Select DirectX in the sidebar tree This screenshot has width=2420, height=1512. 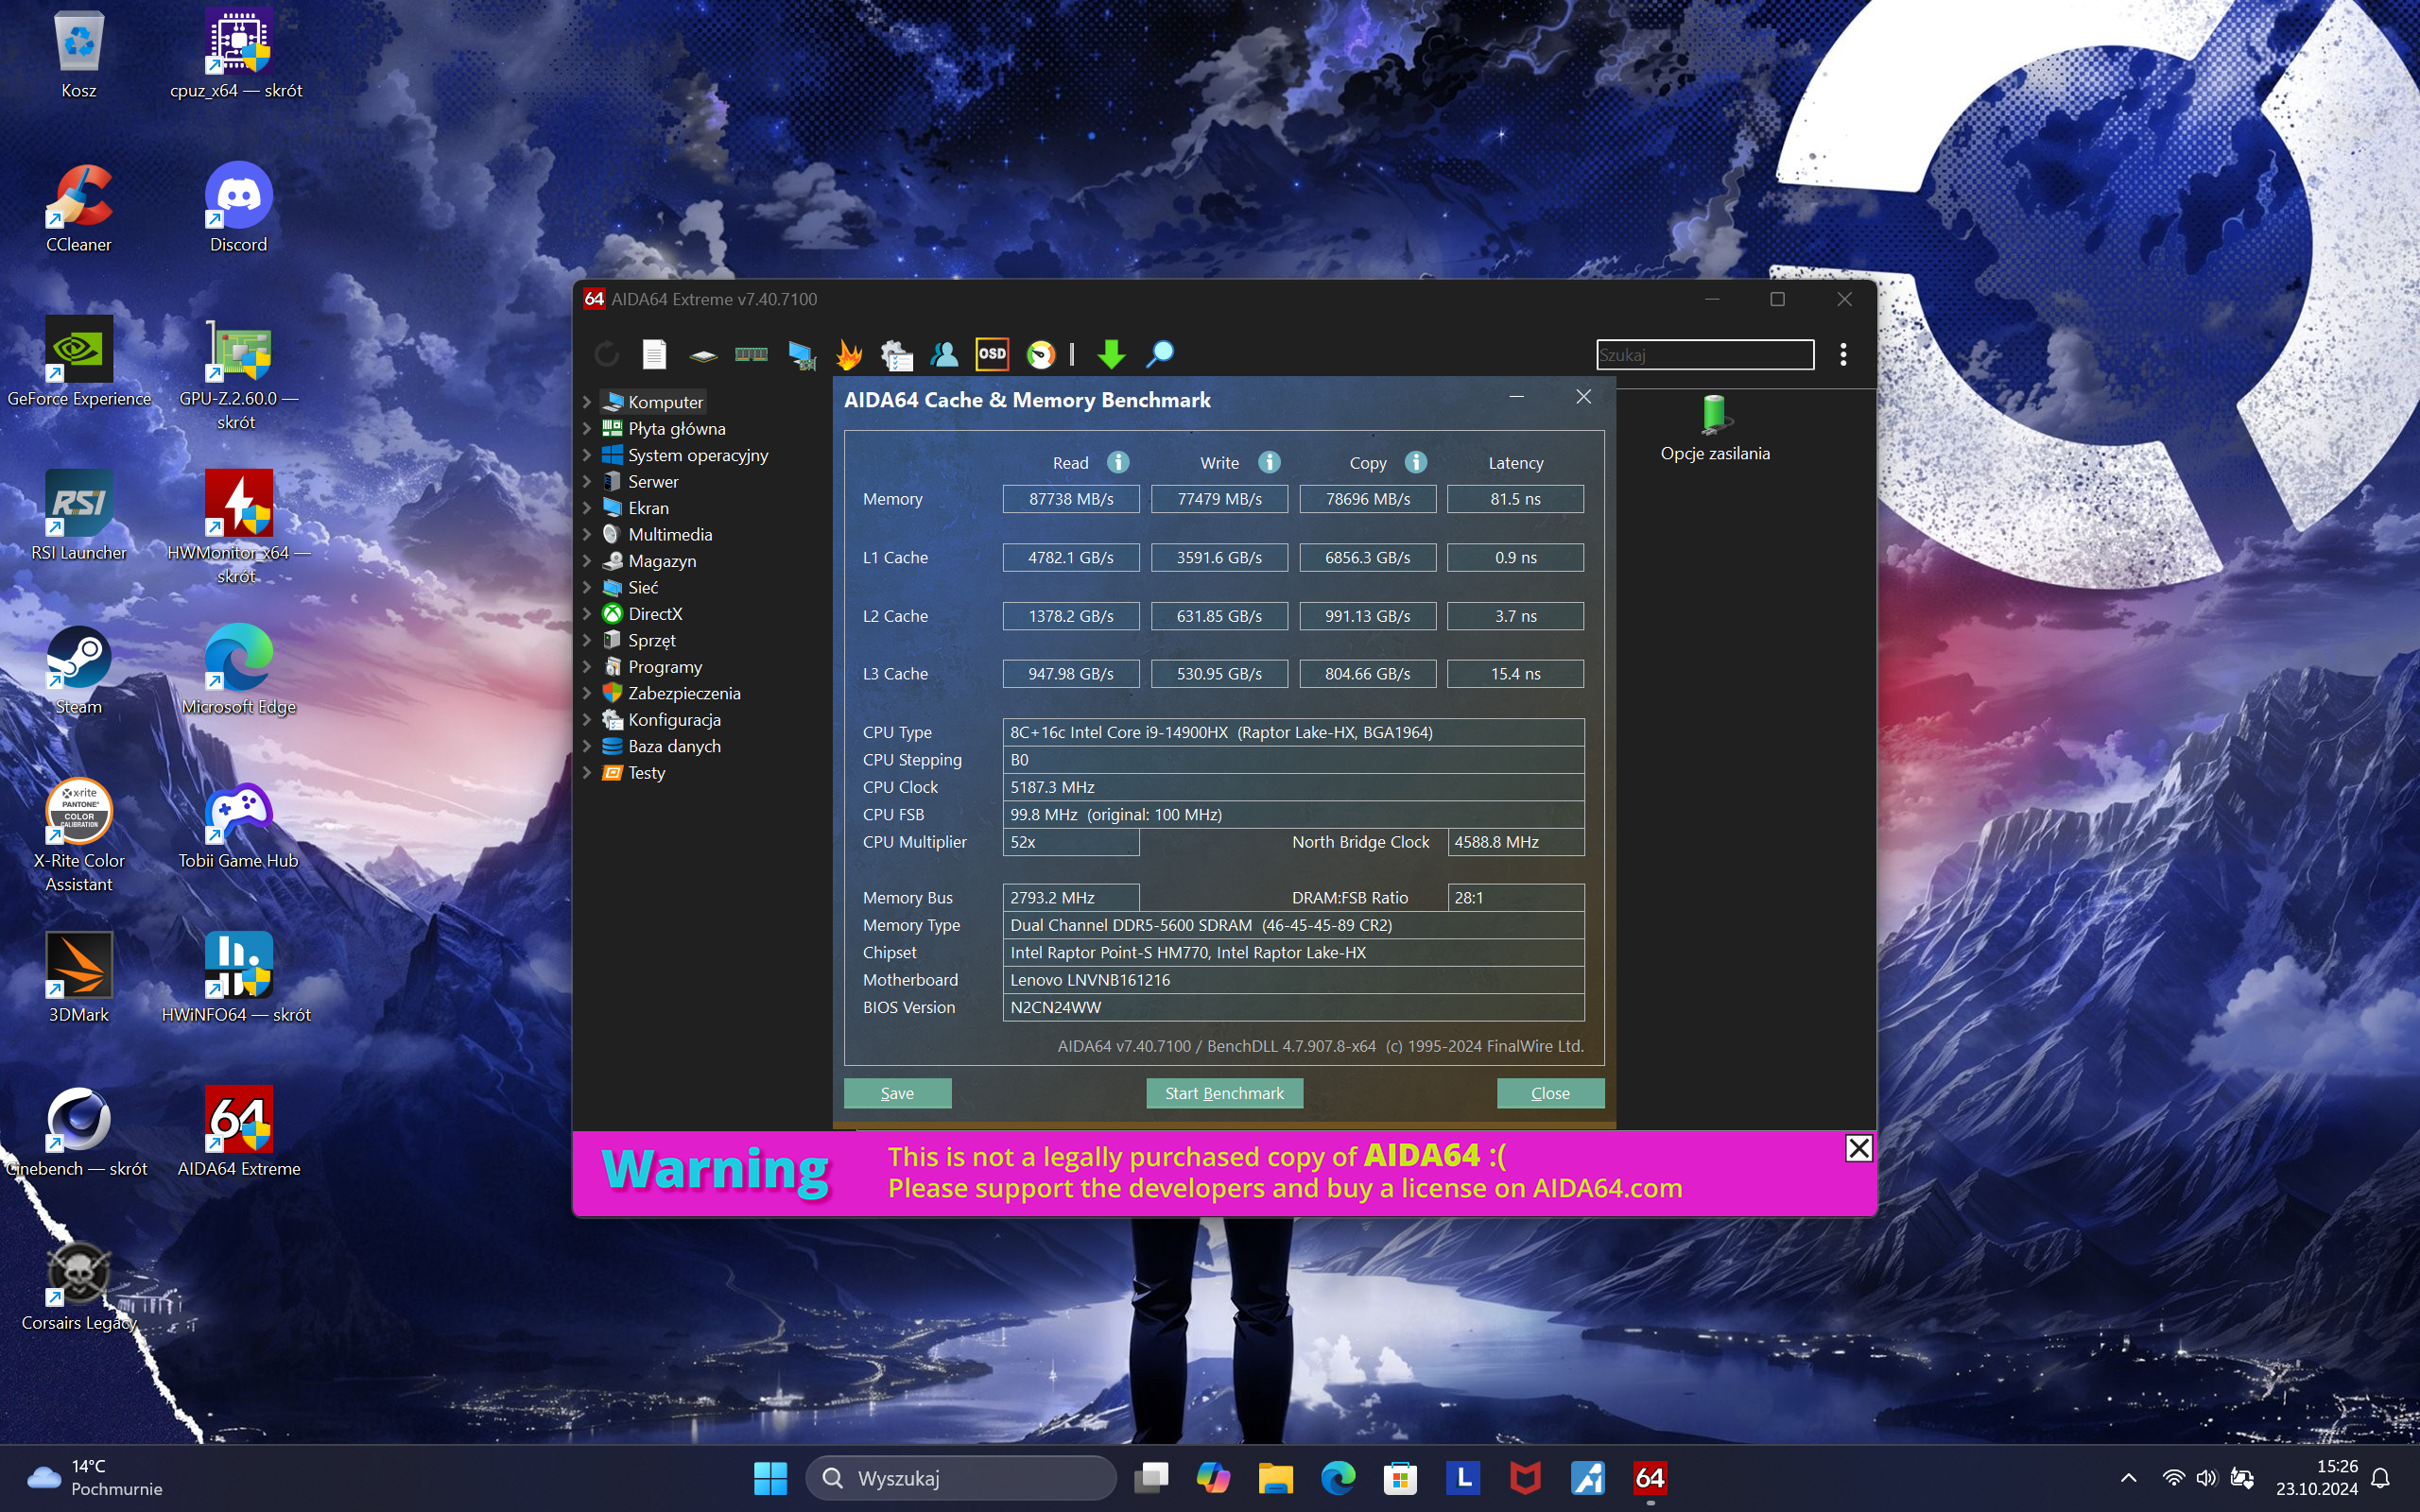[x=655, y=614]
